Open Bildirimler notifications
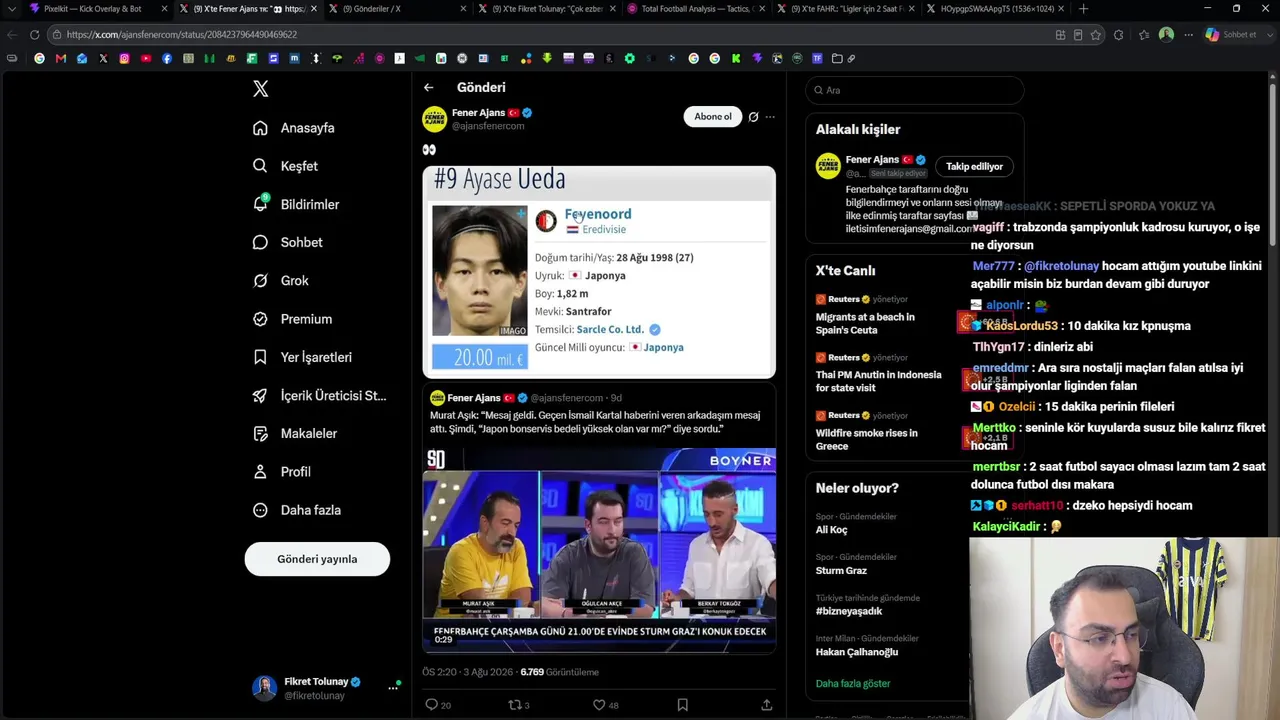This screenshot has height=720, width=1280. [296, 204]
